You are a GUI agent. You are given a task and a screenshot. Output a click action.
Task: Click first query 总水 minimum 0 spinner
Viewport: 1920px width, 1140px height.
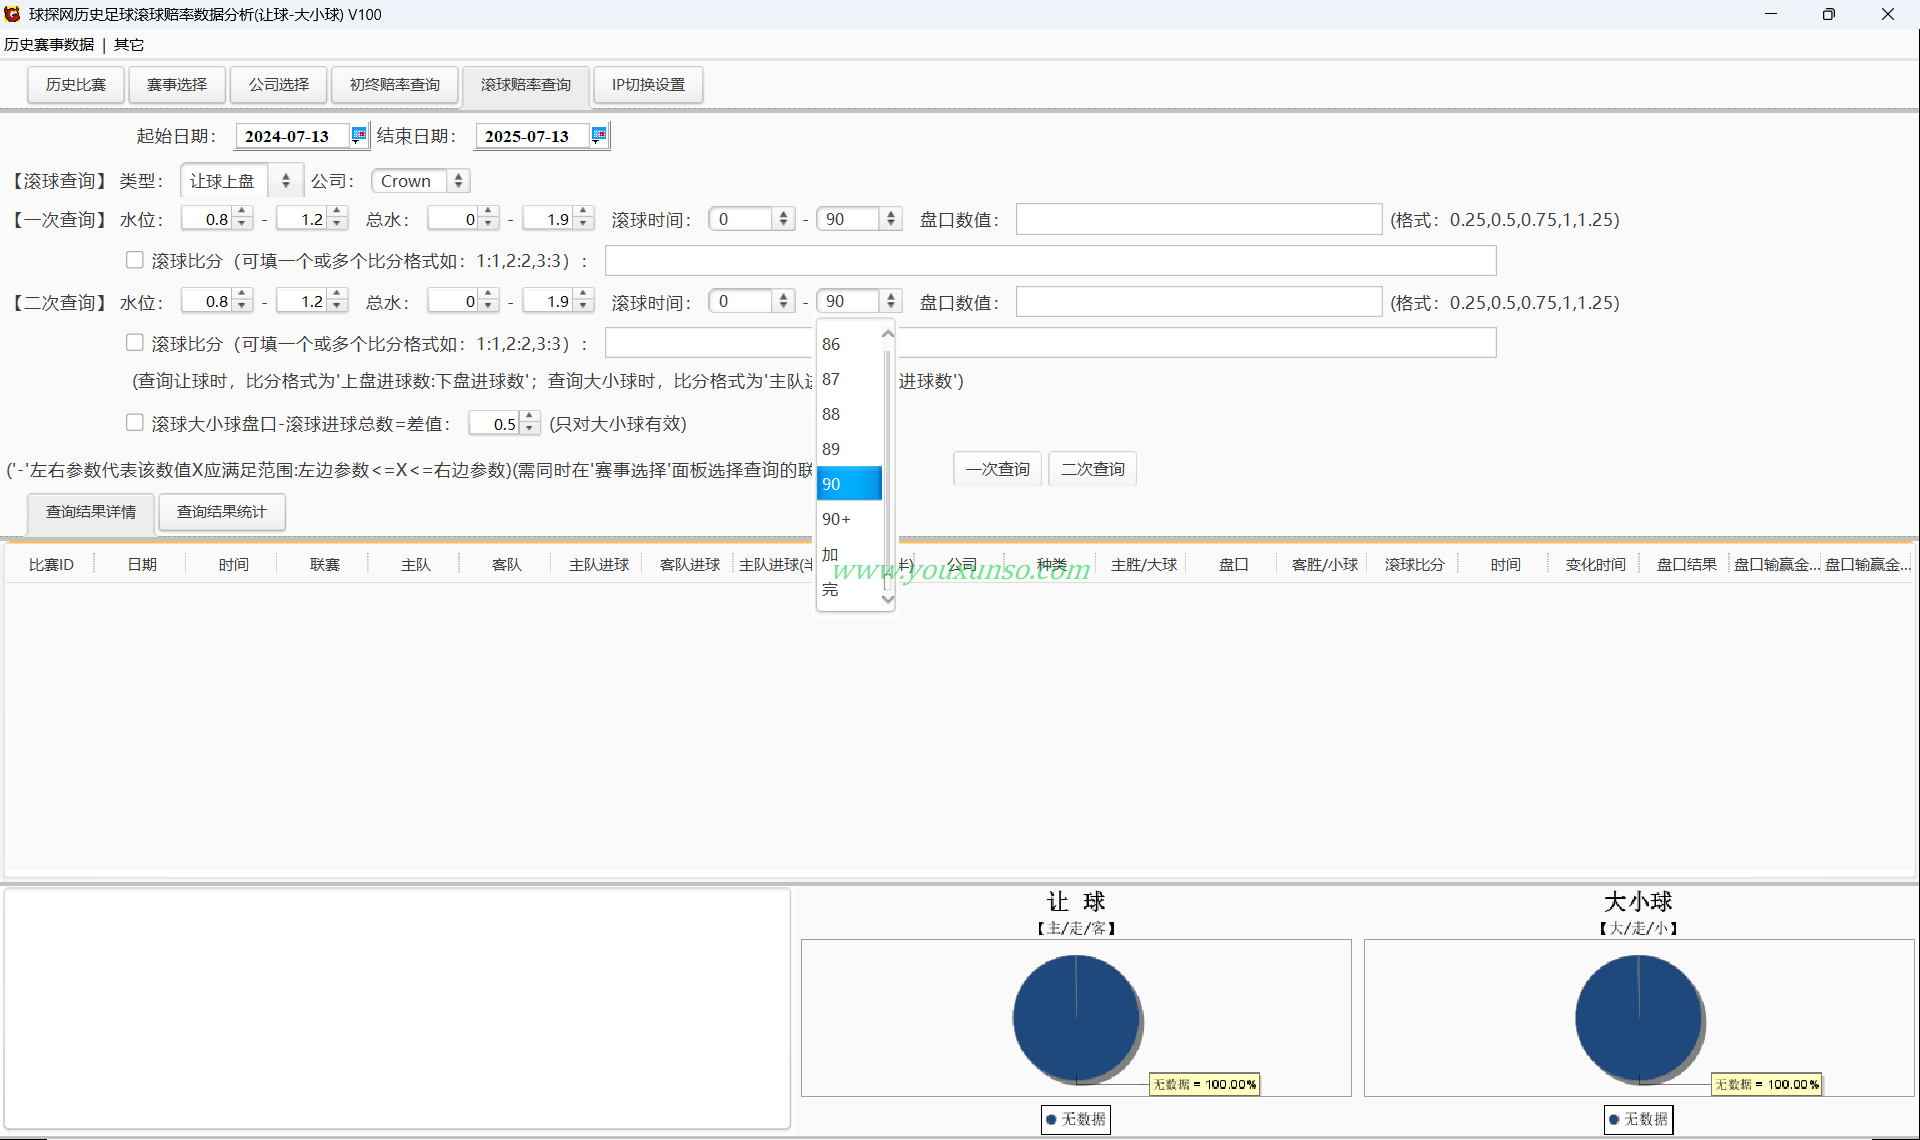463,219
